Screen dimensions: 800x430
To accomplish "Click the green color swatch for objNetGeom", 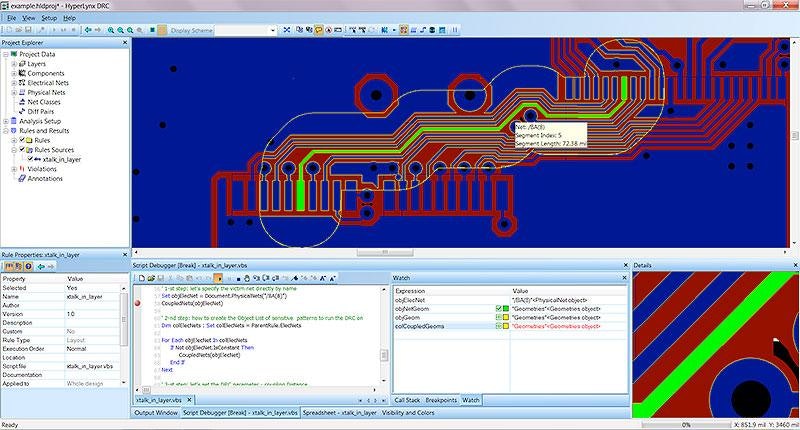I will (x=506, y=308).
